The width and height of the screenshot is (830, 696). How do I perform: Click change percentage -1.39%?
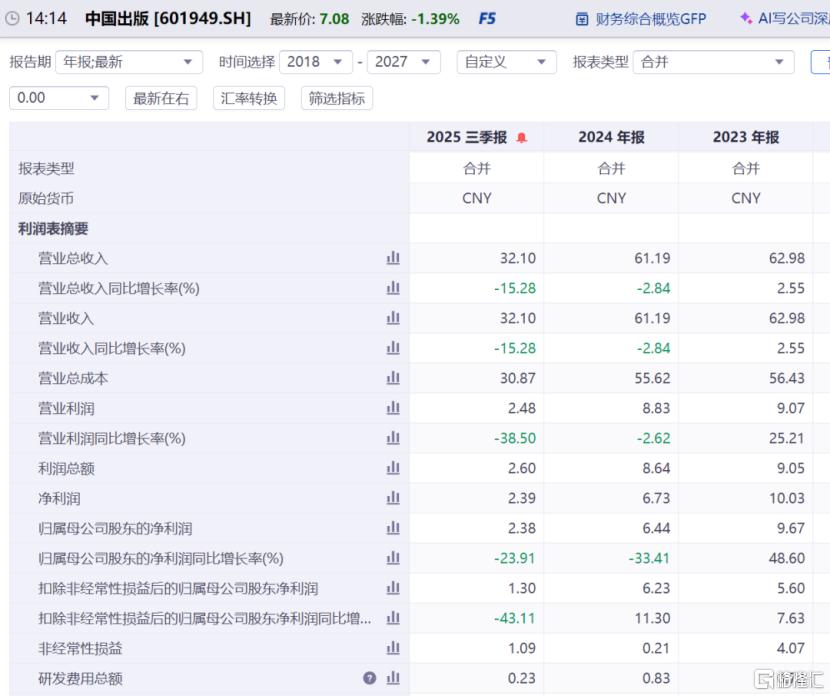point(436,19)
